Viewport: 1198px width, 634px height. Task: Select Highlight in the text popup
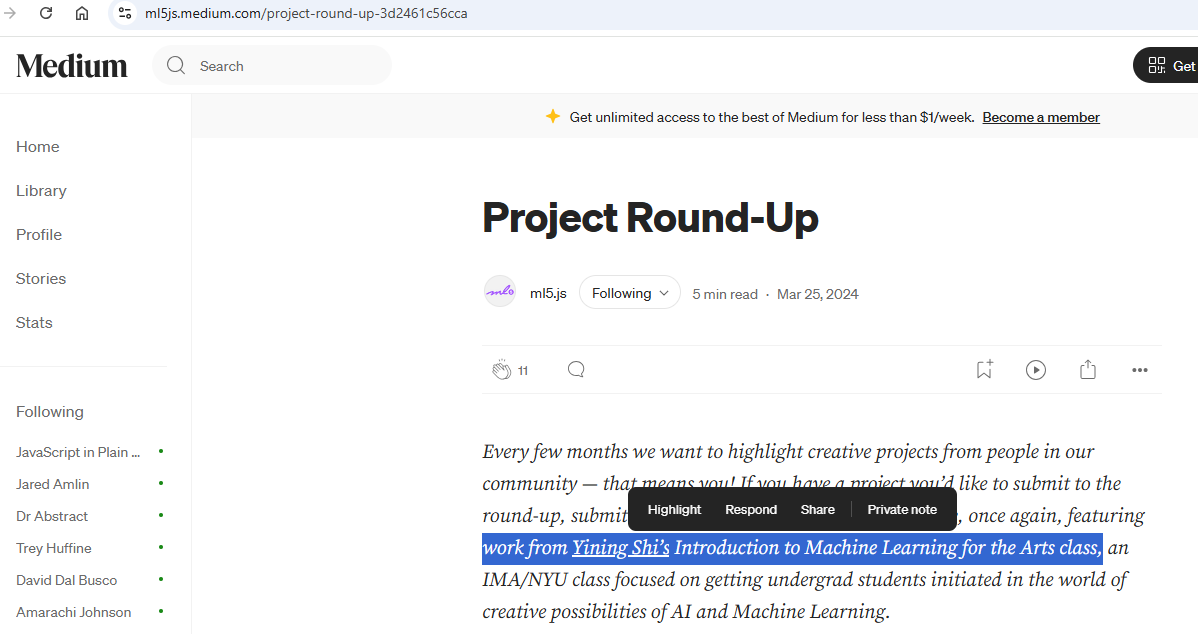point(674,510)
